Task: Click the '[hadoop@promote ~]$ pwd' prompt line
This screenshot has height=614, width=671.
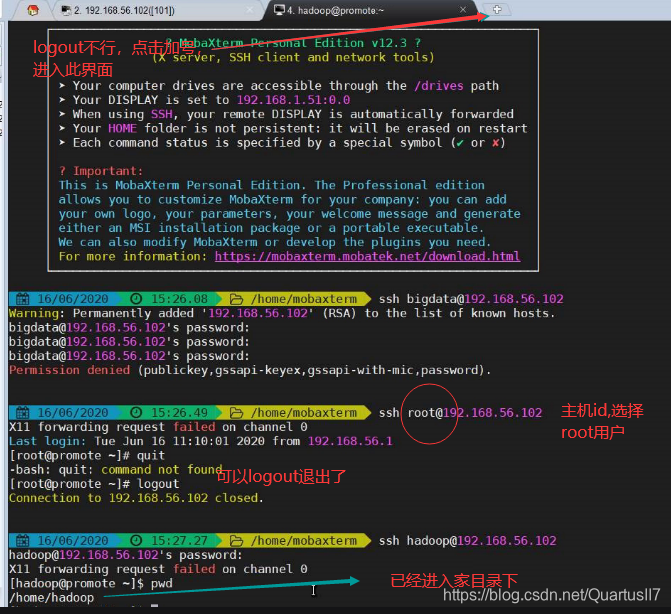Action: coord(91,583)
